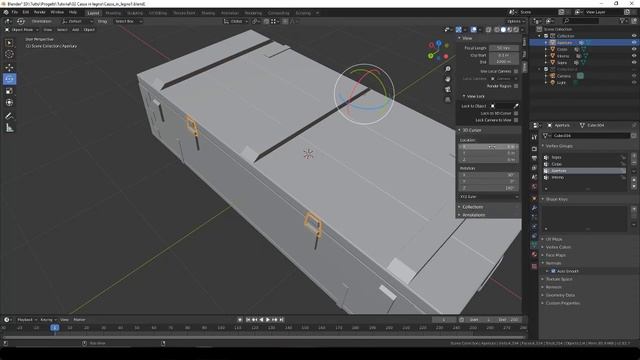Viewport: 640px width, 360px height.
Task: Expand the UV Maps panel
Action: pyautogui.click(x=554, y=239)
